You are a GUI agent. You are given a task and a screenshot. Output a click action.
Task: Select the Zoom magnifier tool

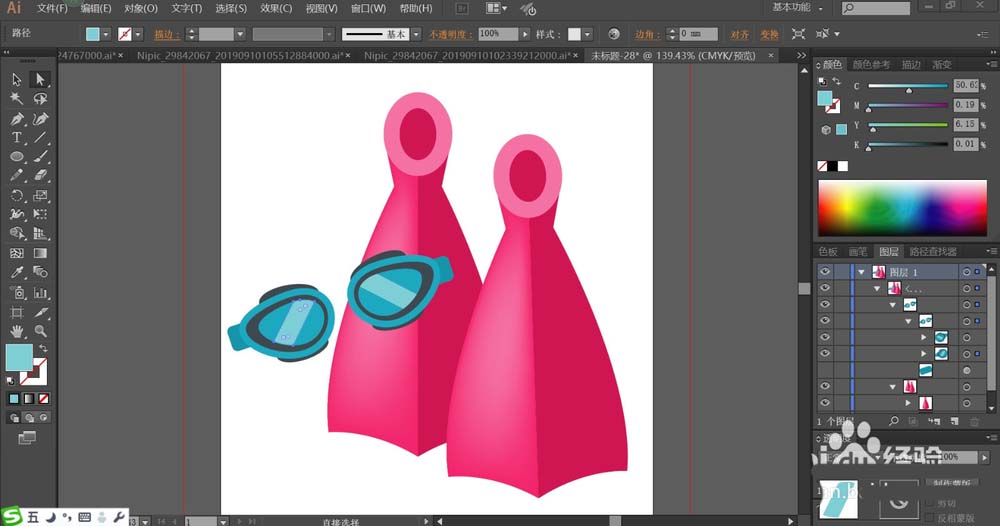point(40,332)
